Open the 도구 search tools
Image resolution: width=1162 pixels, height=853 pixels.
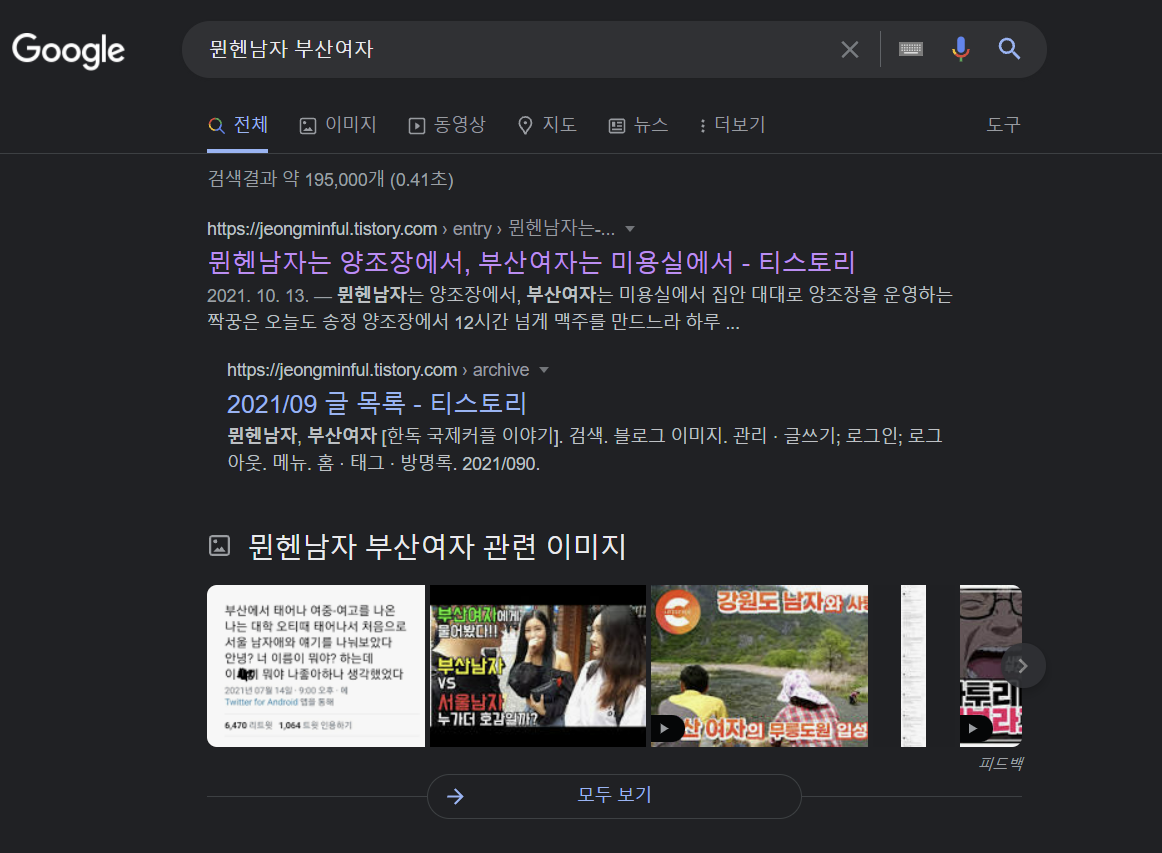coord(1003,125)
